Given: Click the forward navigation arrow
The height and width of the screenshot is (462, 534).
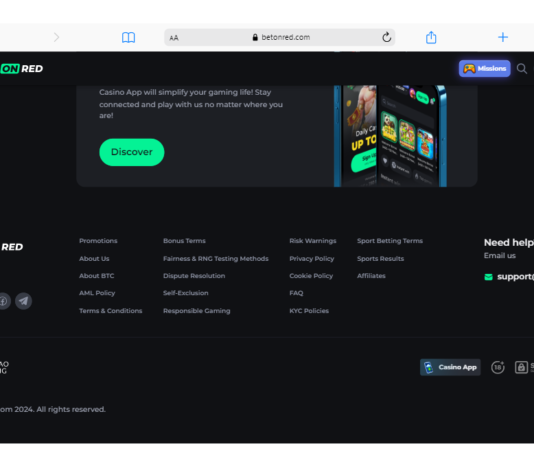Looking at the screenshot, I should [x=57, y=37].
